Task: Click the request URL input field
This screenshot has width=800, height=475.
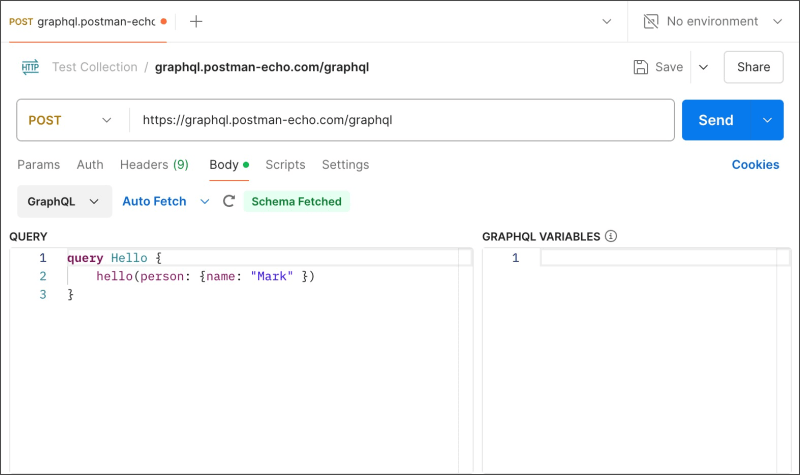Action: point(402,120)
